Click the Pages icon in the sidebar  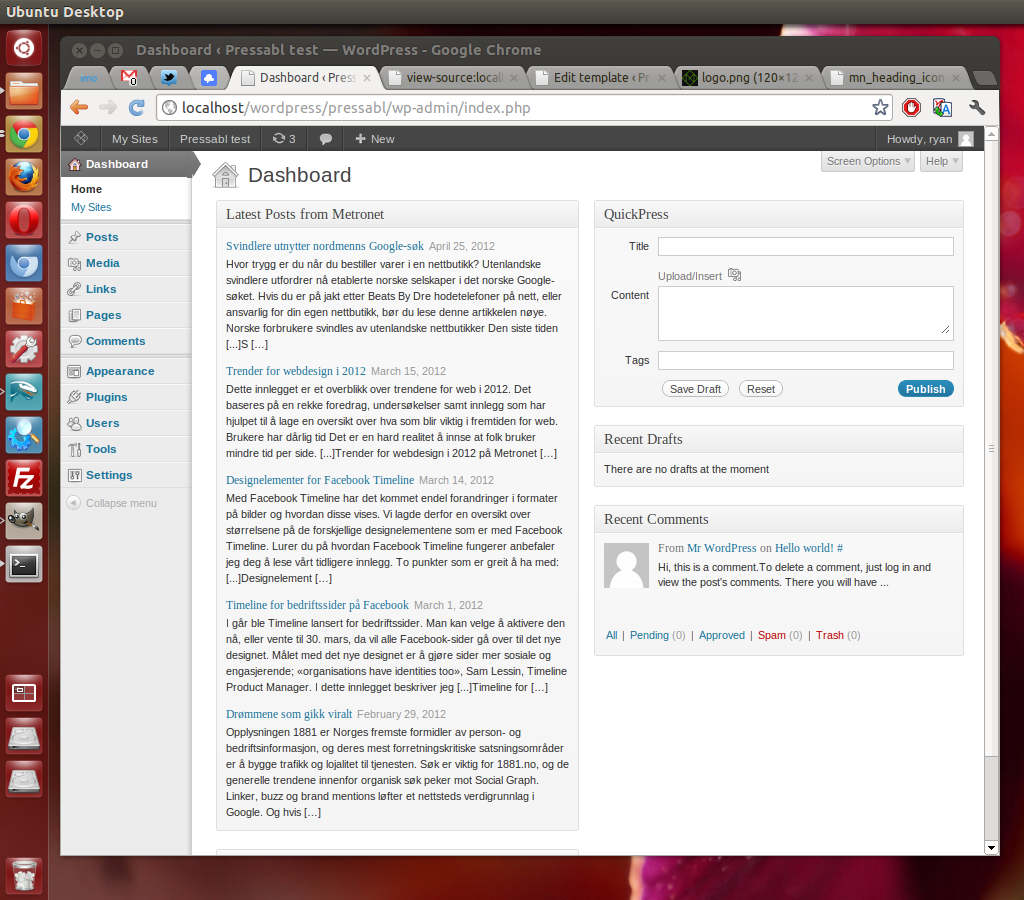(x=75, y=315)
